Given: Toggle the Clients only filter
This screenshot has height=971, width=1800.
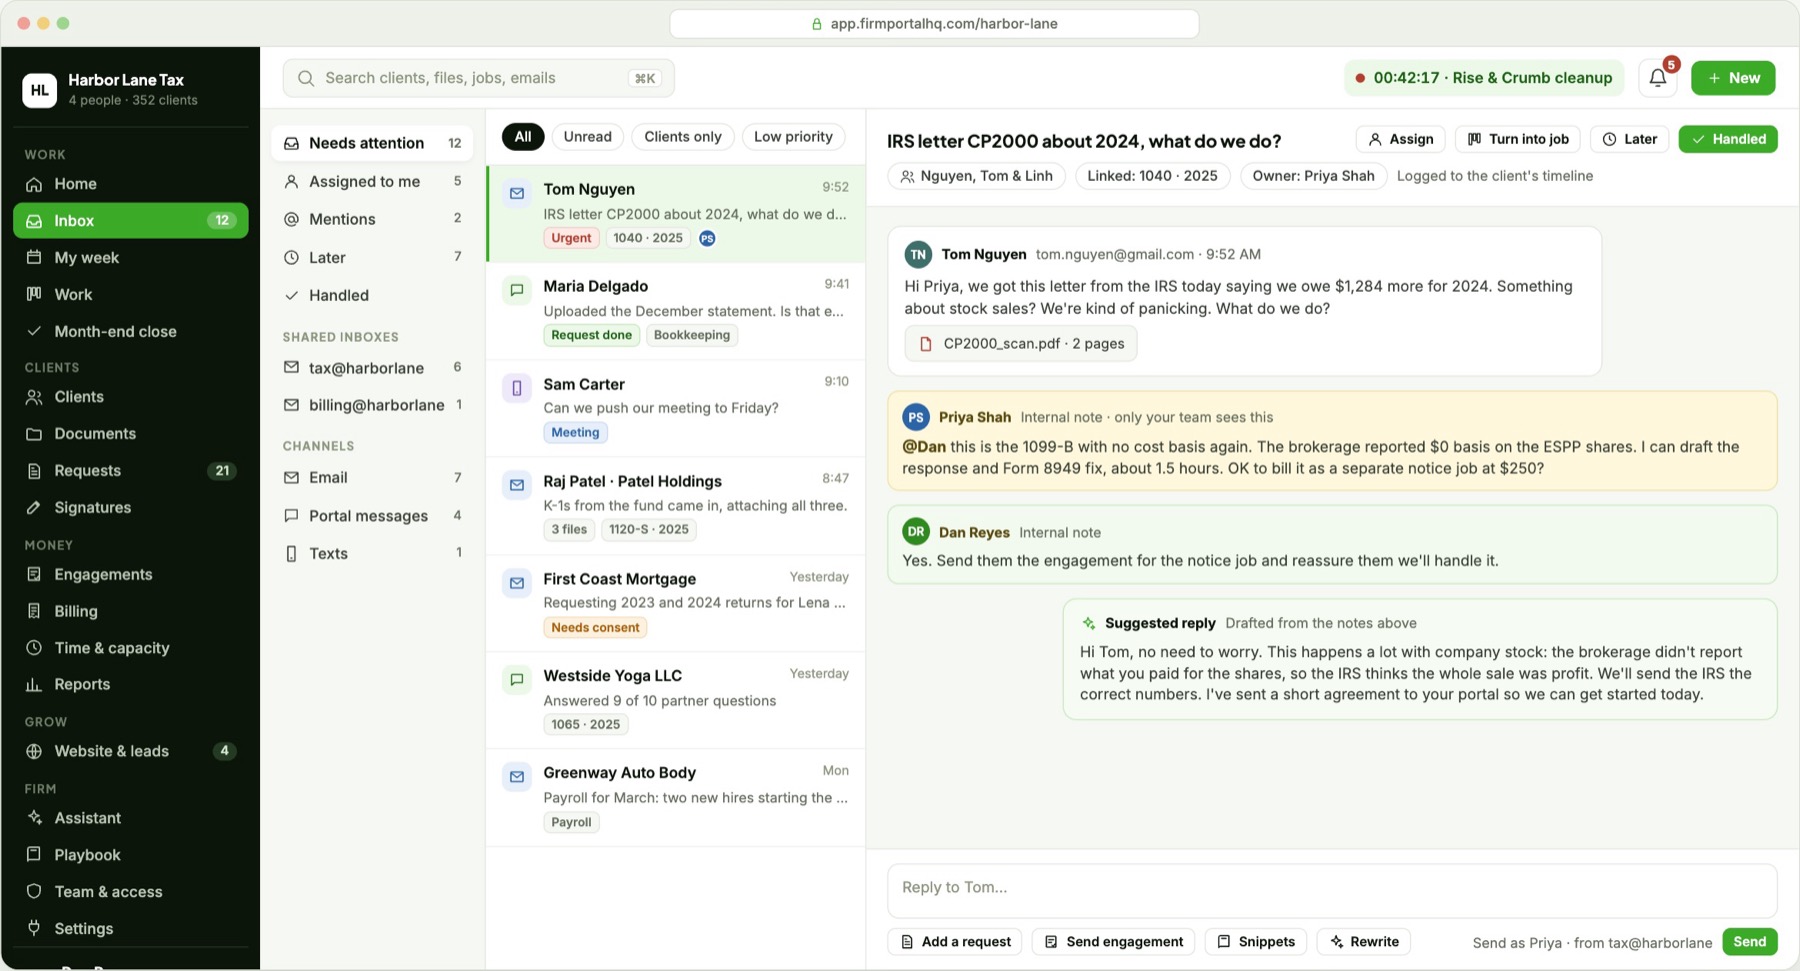Looking at the screenshot, I should (x=683, y=137).
